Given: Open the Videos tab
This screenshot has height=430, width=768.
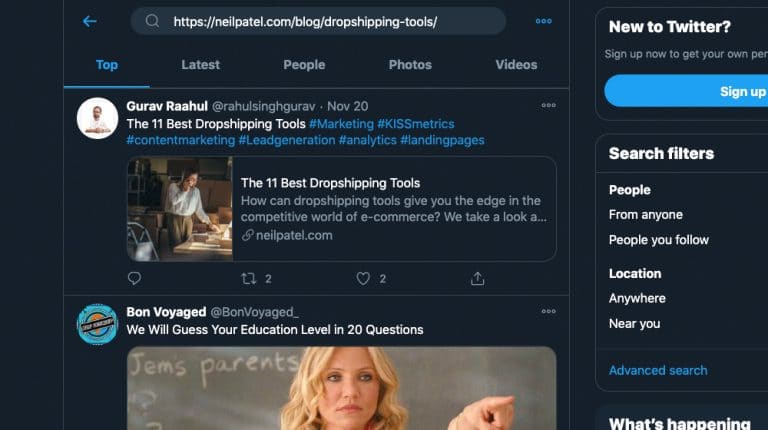Looking at the screenshot, I should coord(516,65).
